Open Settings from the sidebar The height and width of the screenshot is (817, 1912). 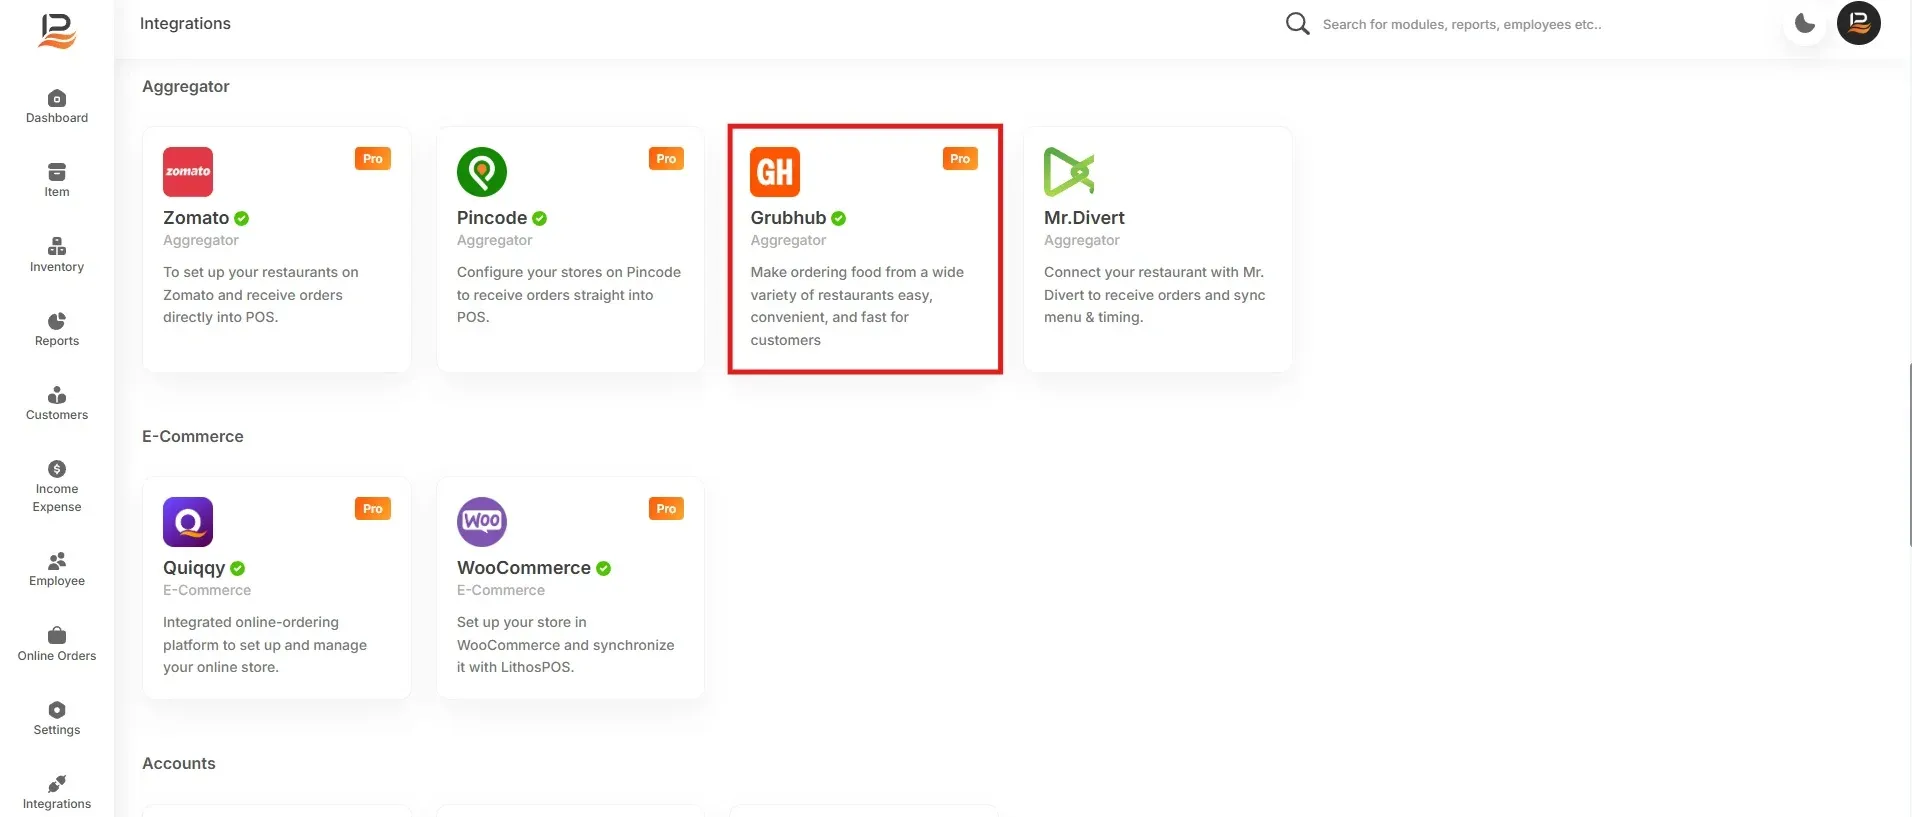pos(57,719)
